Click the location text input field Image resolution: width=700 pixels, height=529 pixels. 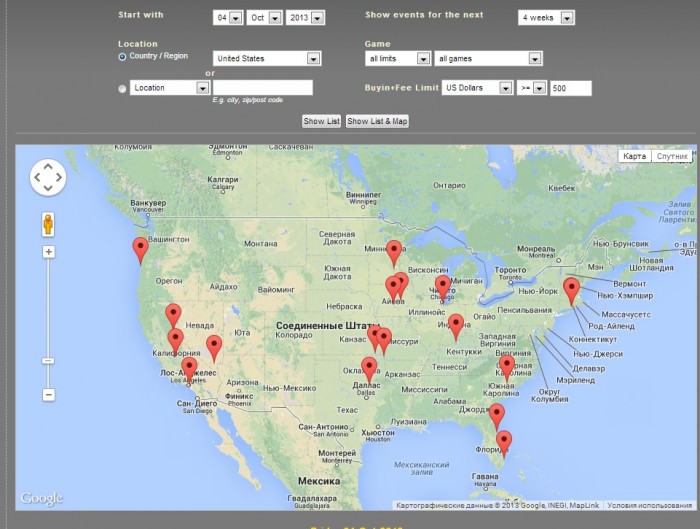263,87
